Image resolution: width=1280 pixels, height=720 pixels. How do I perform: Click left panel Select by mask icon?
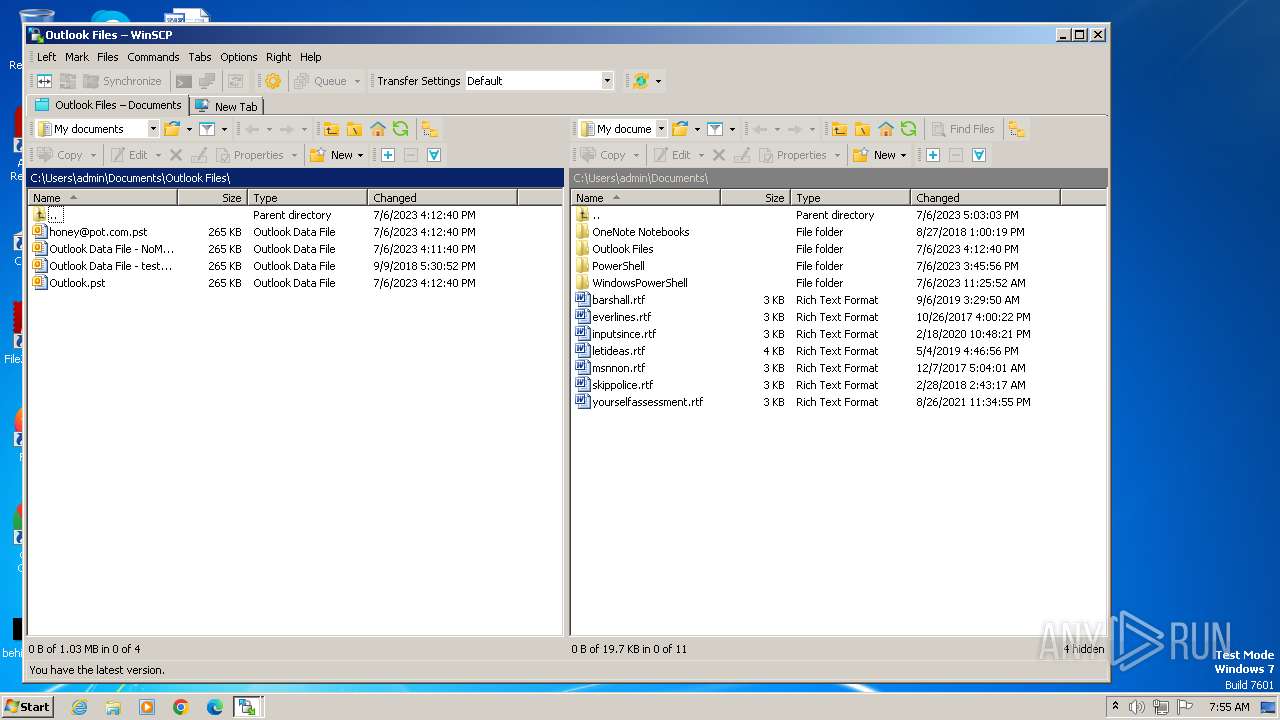pos(434,155)
